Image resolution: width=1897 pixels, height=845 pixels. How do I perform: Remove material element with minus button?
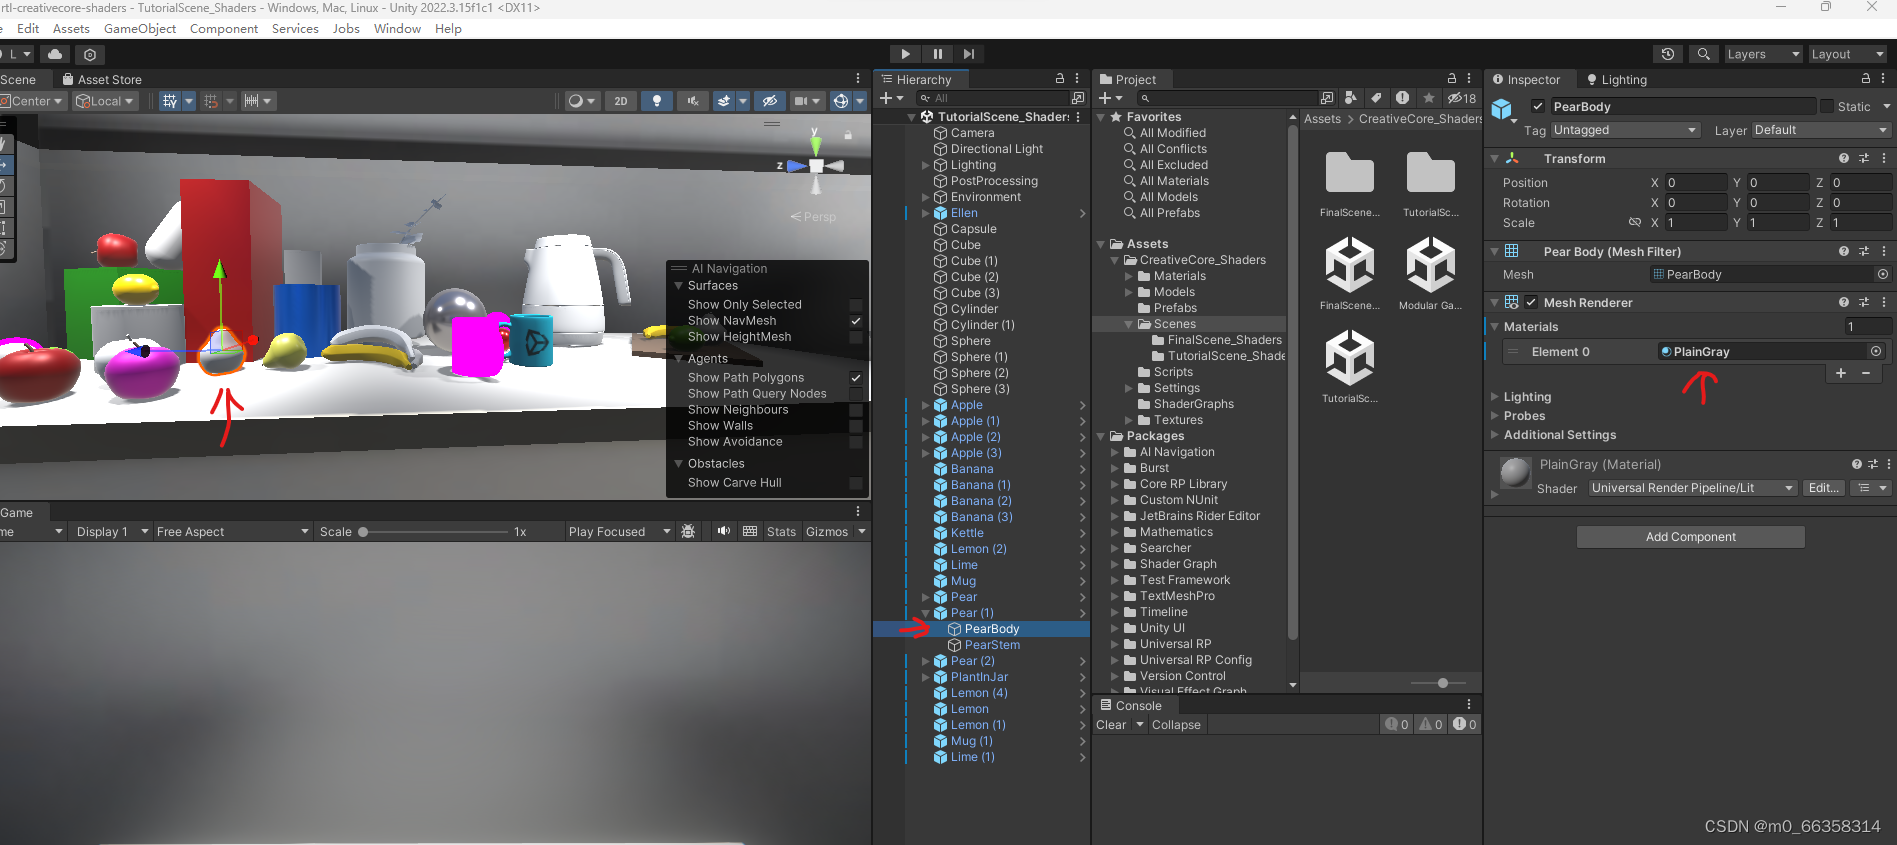coord(1866,373)
